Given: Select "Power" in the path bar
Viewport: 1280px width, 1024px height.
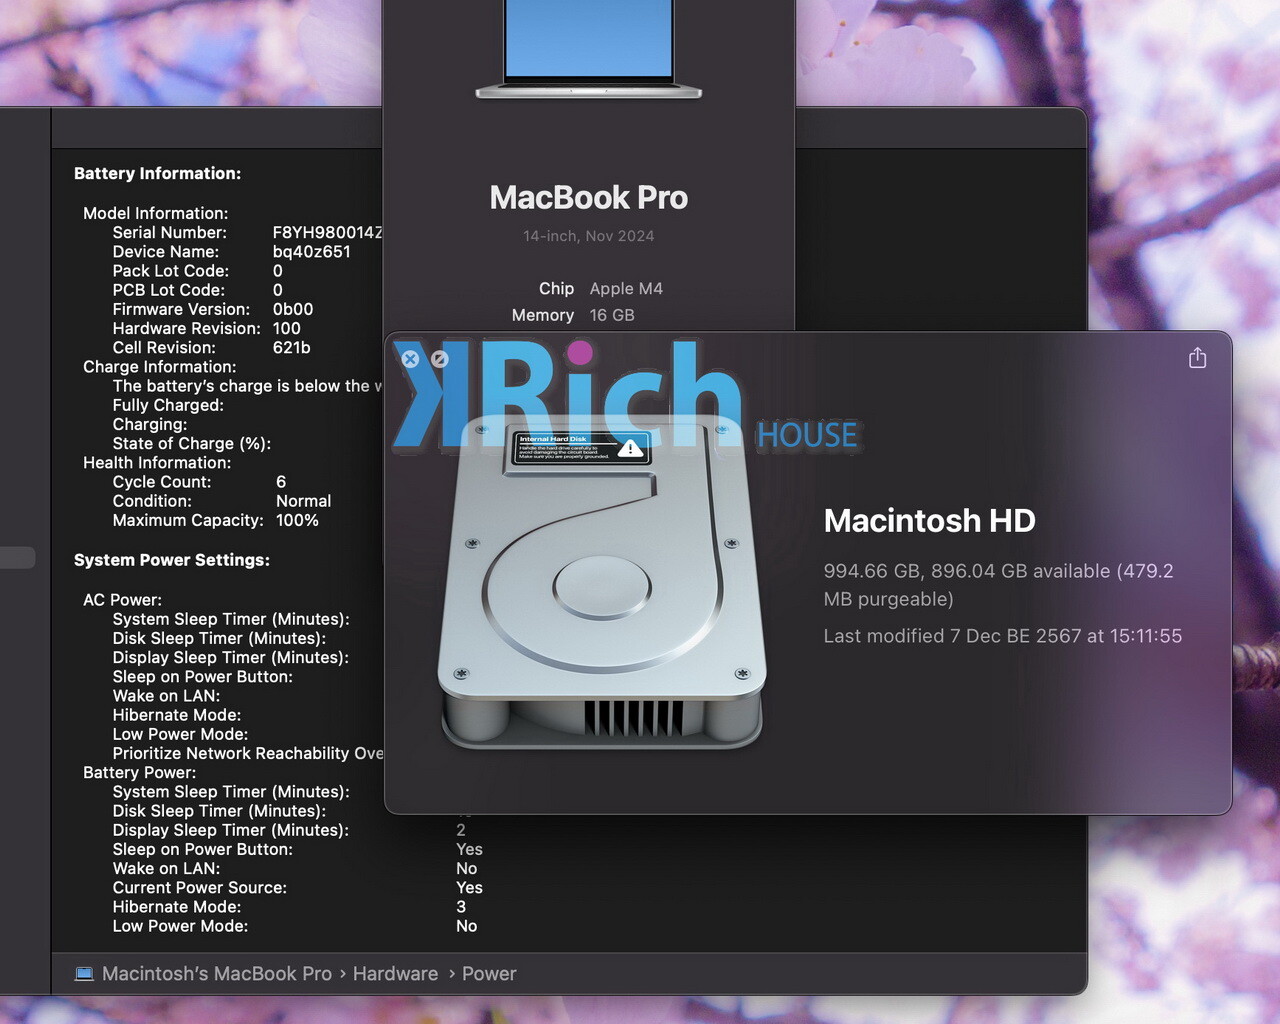Looking at the screenshot, I should coord(489,974).
